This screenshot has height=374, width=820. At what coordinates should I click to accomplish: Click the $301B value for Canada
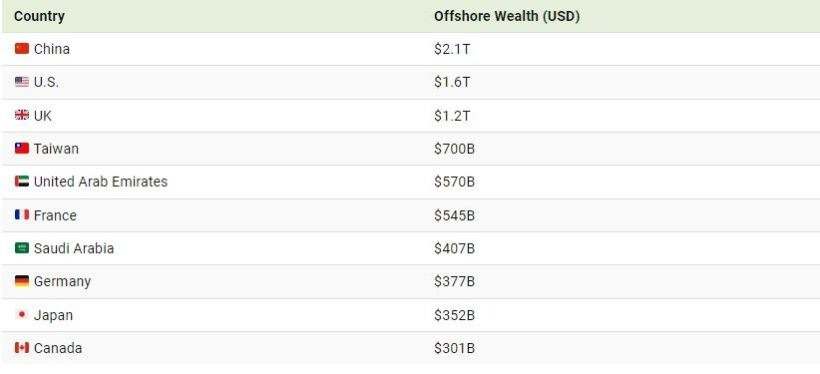[x=454, y=348]
